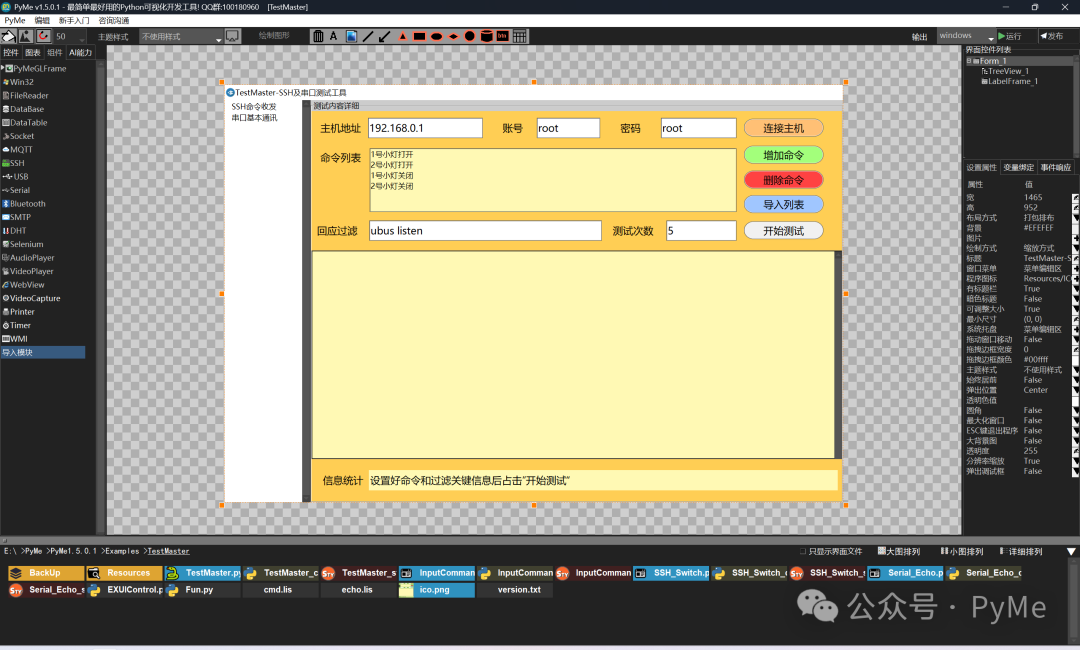Select the diamond shape tool
Screen dimensions: 1080x650
[x=453, y=36]
